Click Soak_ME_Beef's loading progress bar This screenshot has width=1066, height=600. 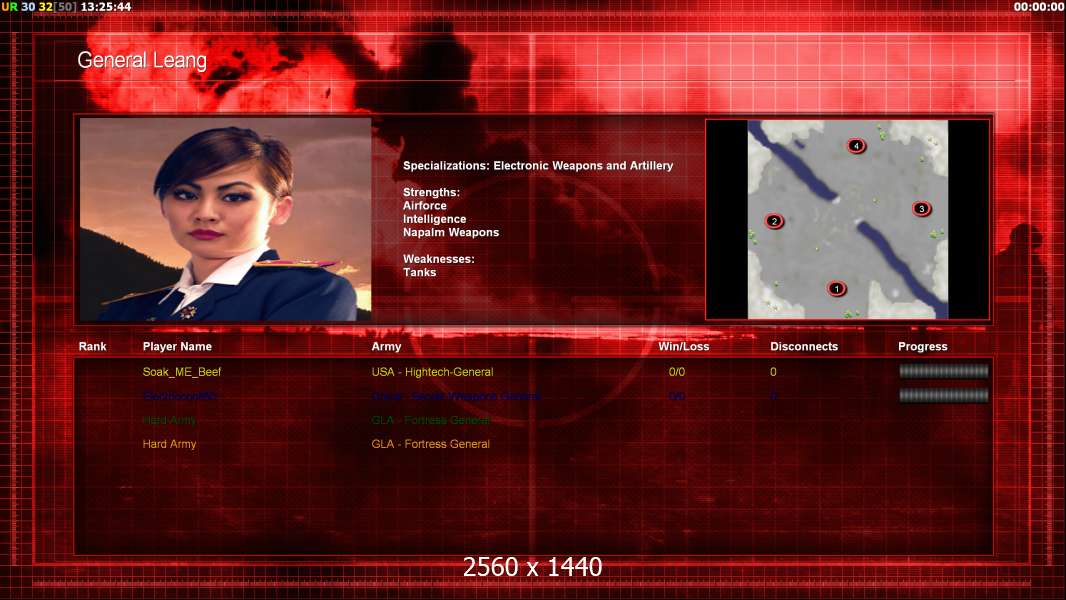[x=944, y=371]
